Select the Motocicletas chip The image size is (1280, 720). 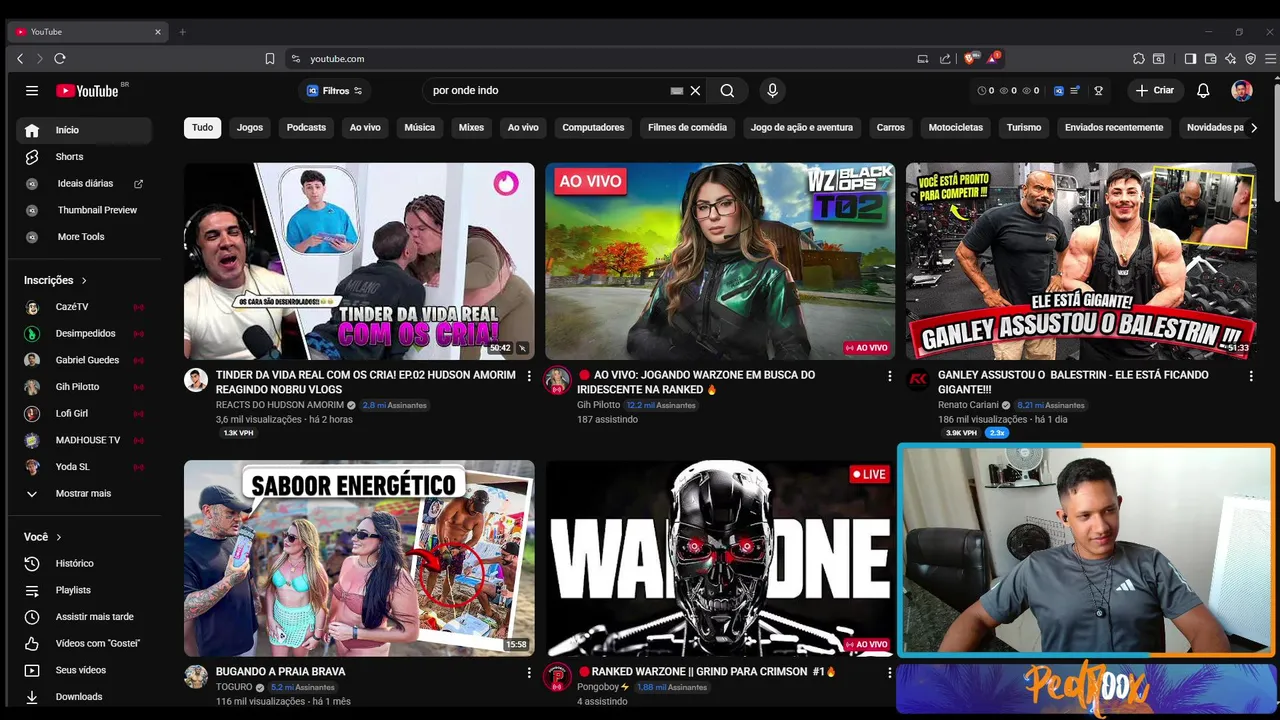[x=956, y=128]
